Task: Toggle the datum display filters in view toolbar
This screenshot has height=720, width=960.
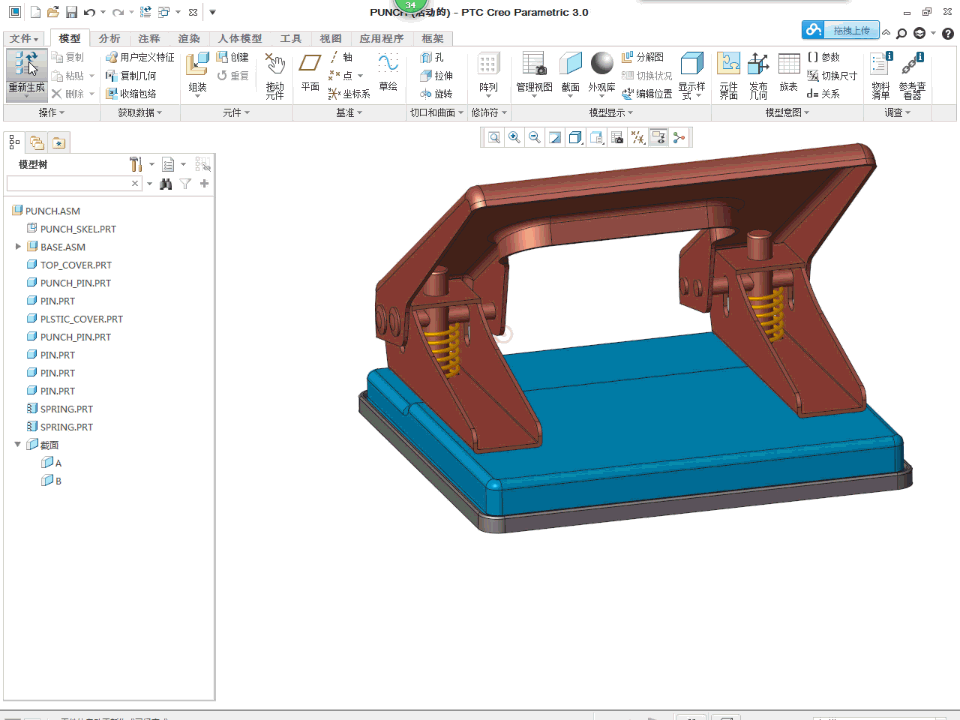Action: click(x=637, y=138)
